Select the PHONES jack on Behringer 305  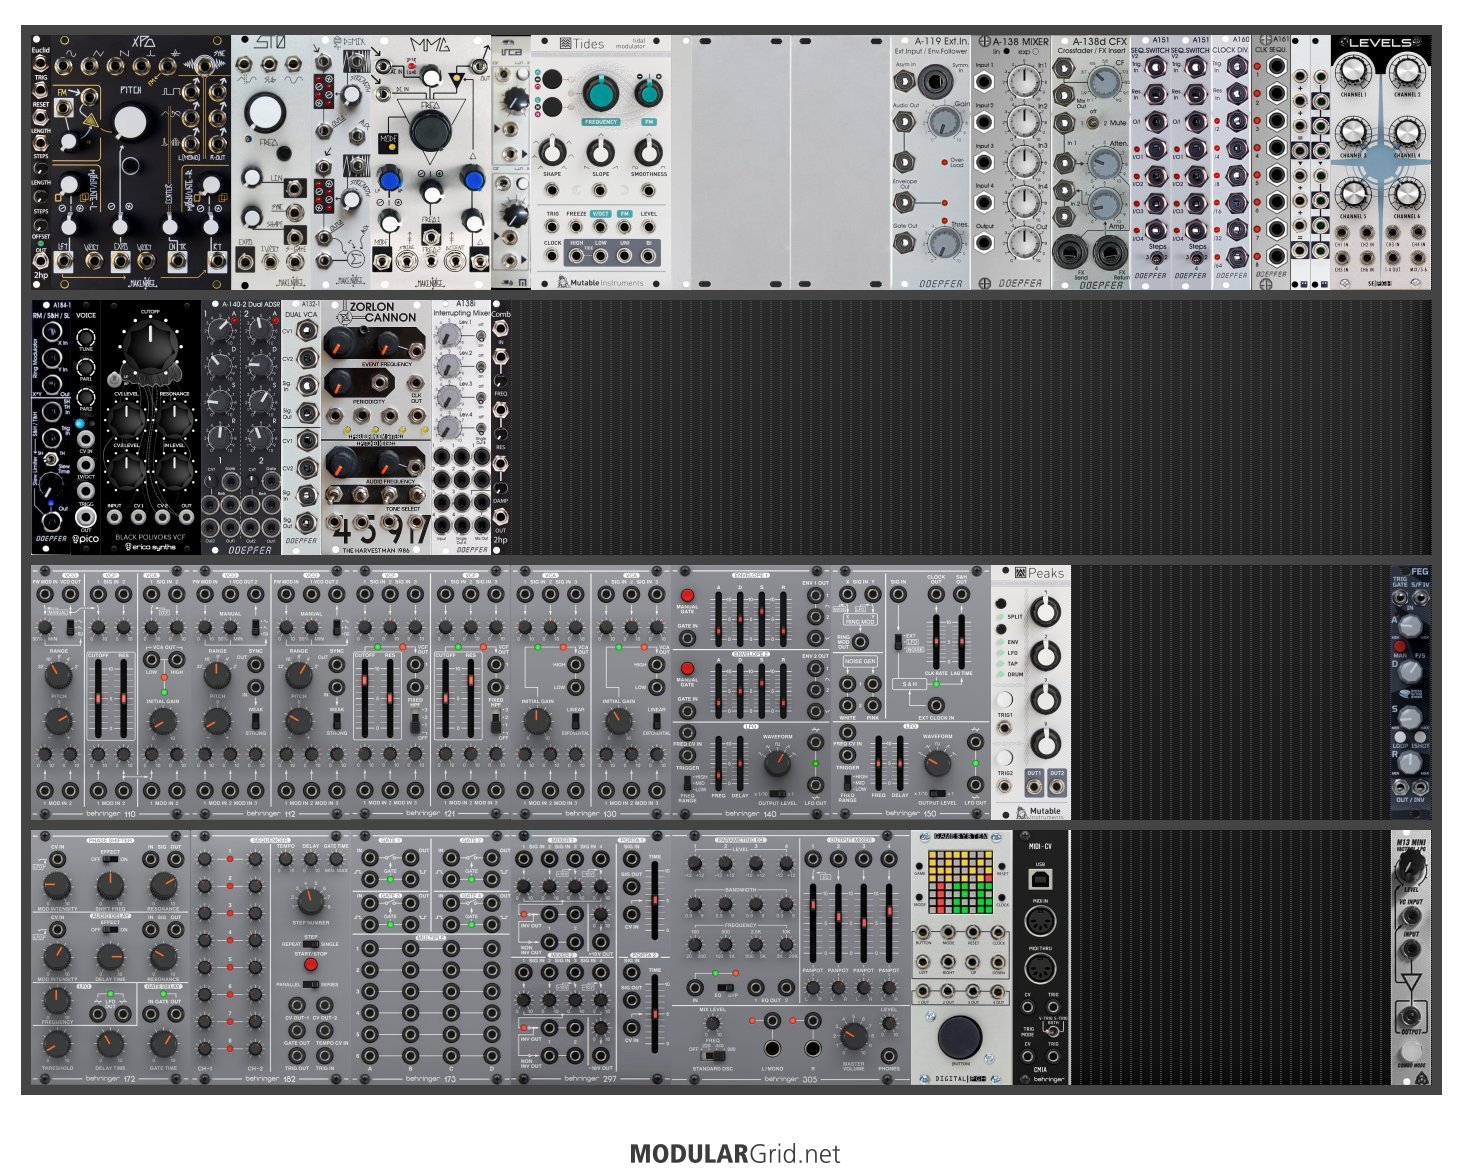[889, 1056]
